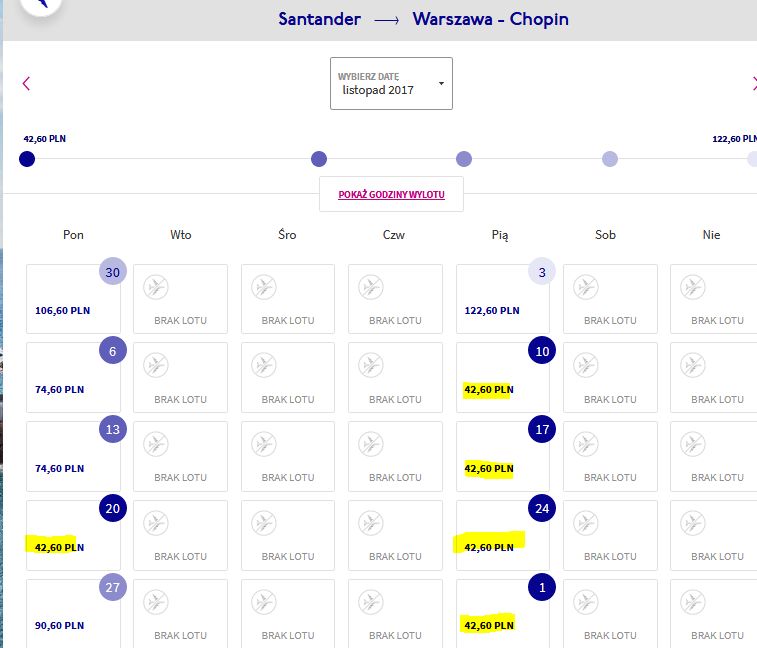Select the third price slider dot
Viewport: 757px width, 648px height.
[x=464, y=159]
